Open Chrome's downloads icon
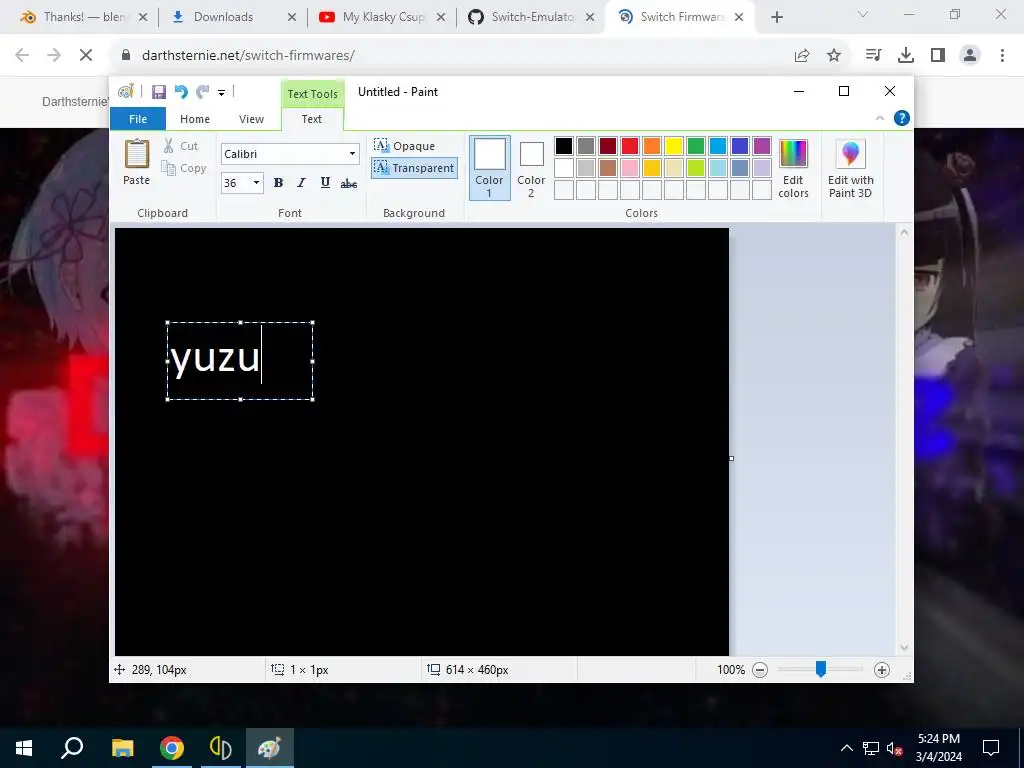1024x768 pixels. coord(906,56)
